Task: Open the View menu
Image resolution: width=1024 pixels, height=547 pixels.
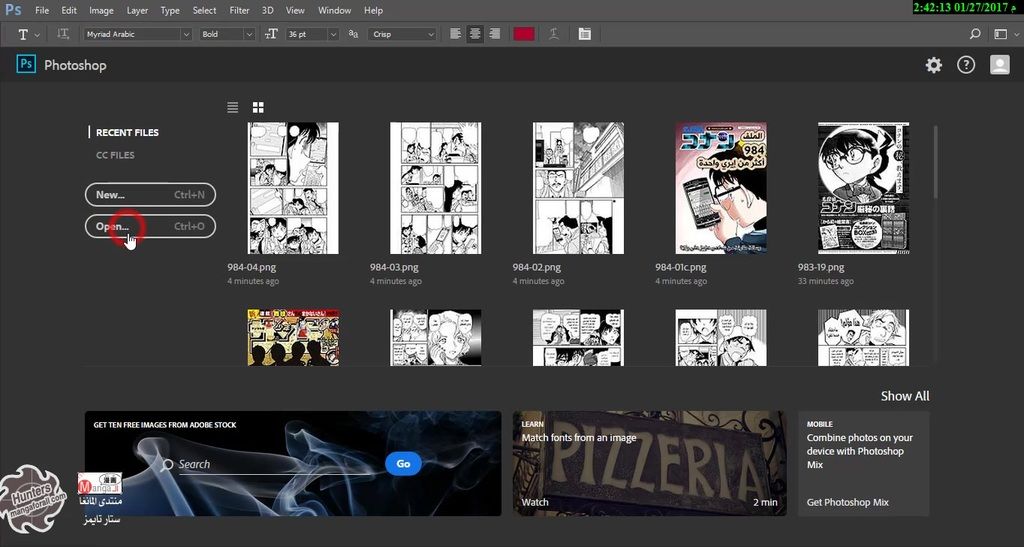Action: click(x=295, y=10)
